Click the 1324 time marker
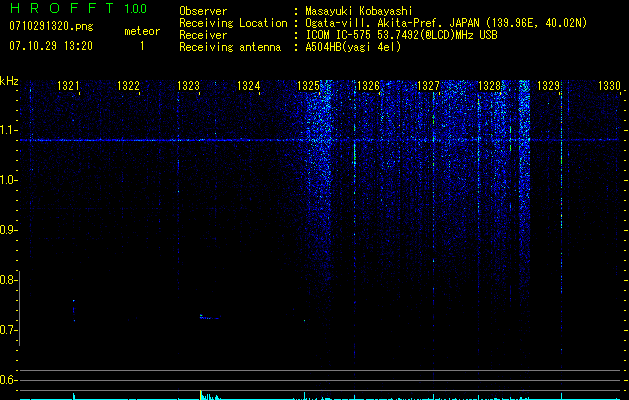The width and height of the screenshot is (629, 400). [248, 85]
